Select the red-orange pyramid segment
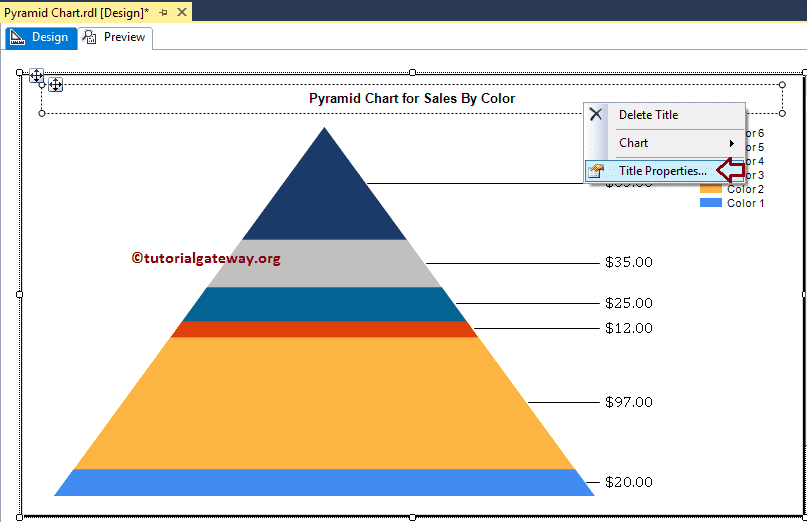The height and width of the screenshot is (522, 807). pyautogui.click(x=324, y=329)
